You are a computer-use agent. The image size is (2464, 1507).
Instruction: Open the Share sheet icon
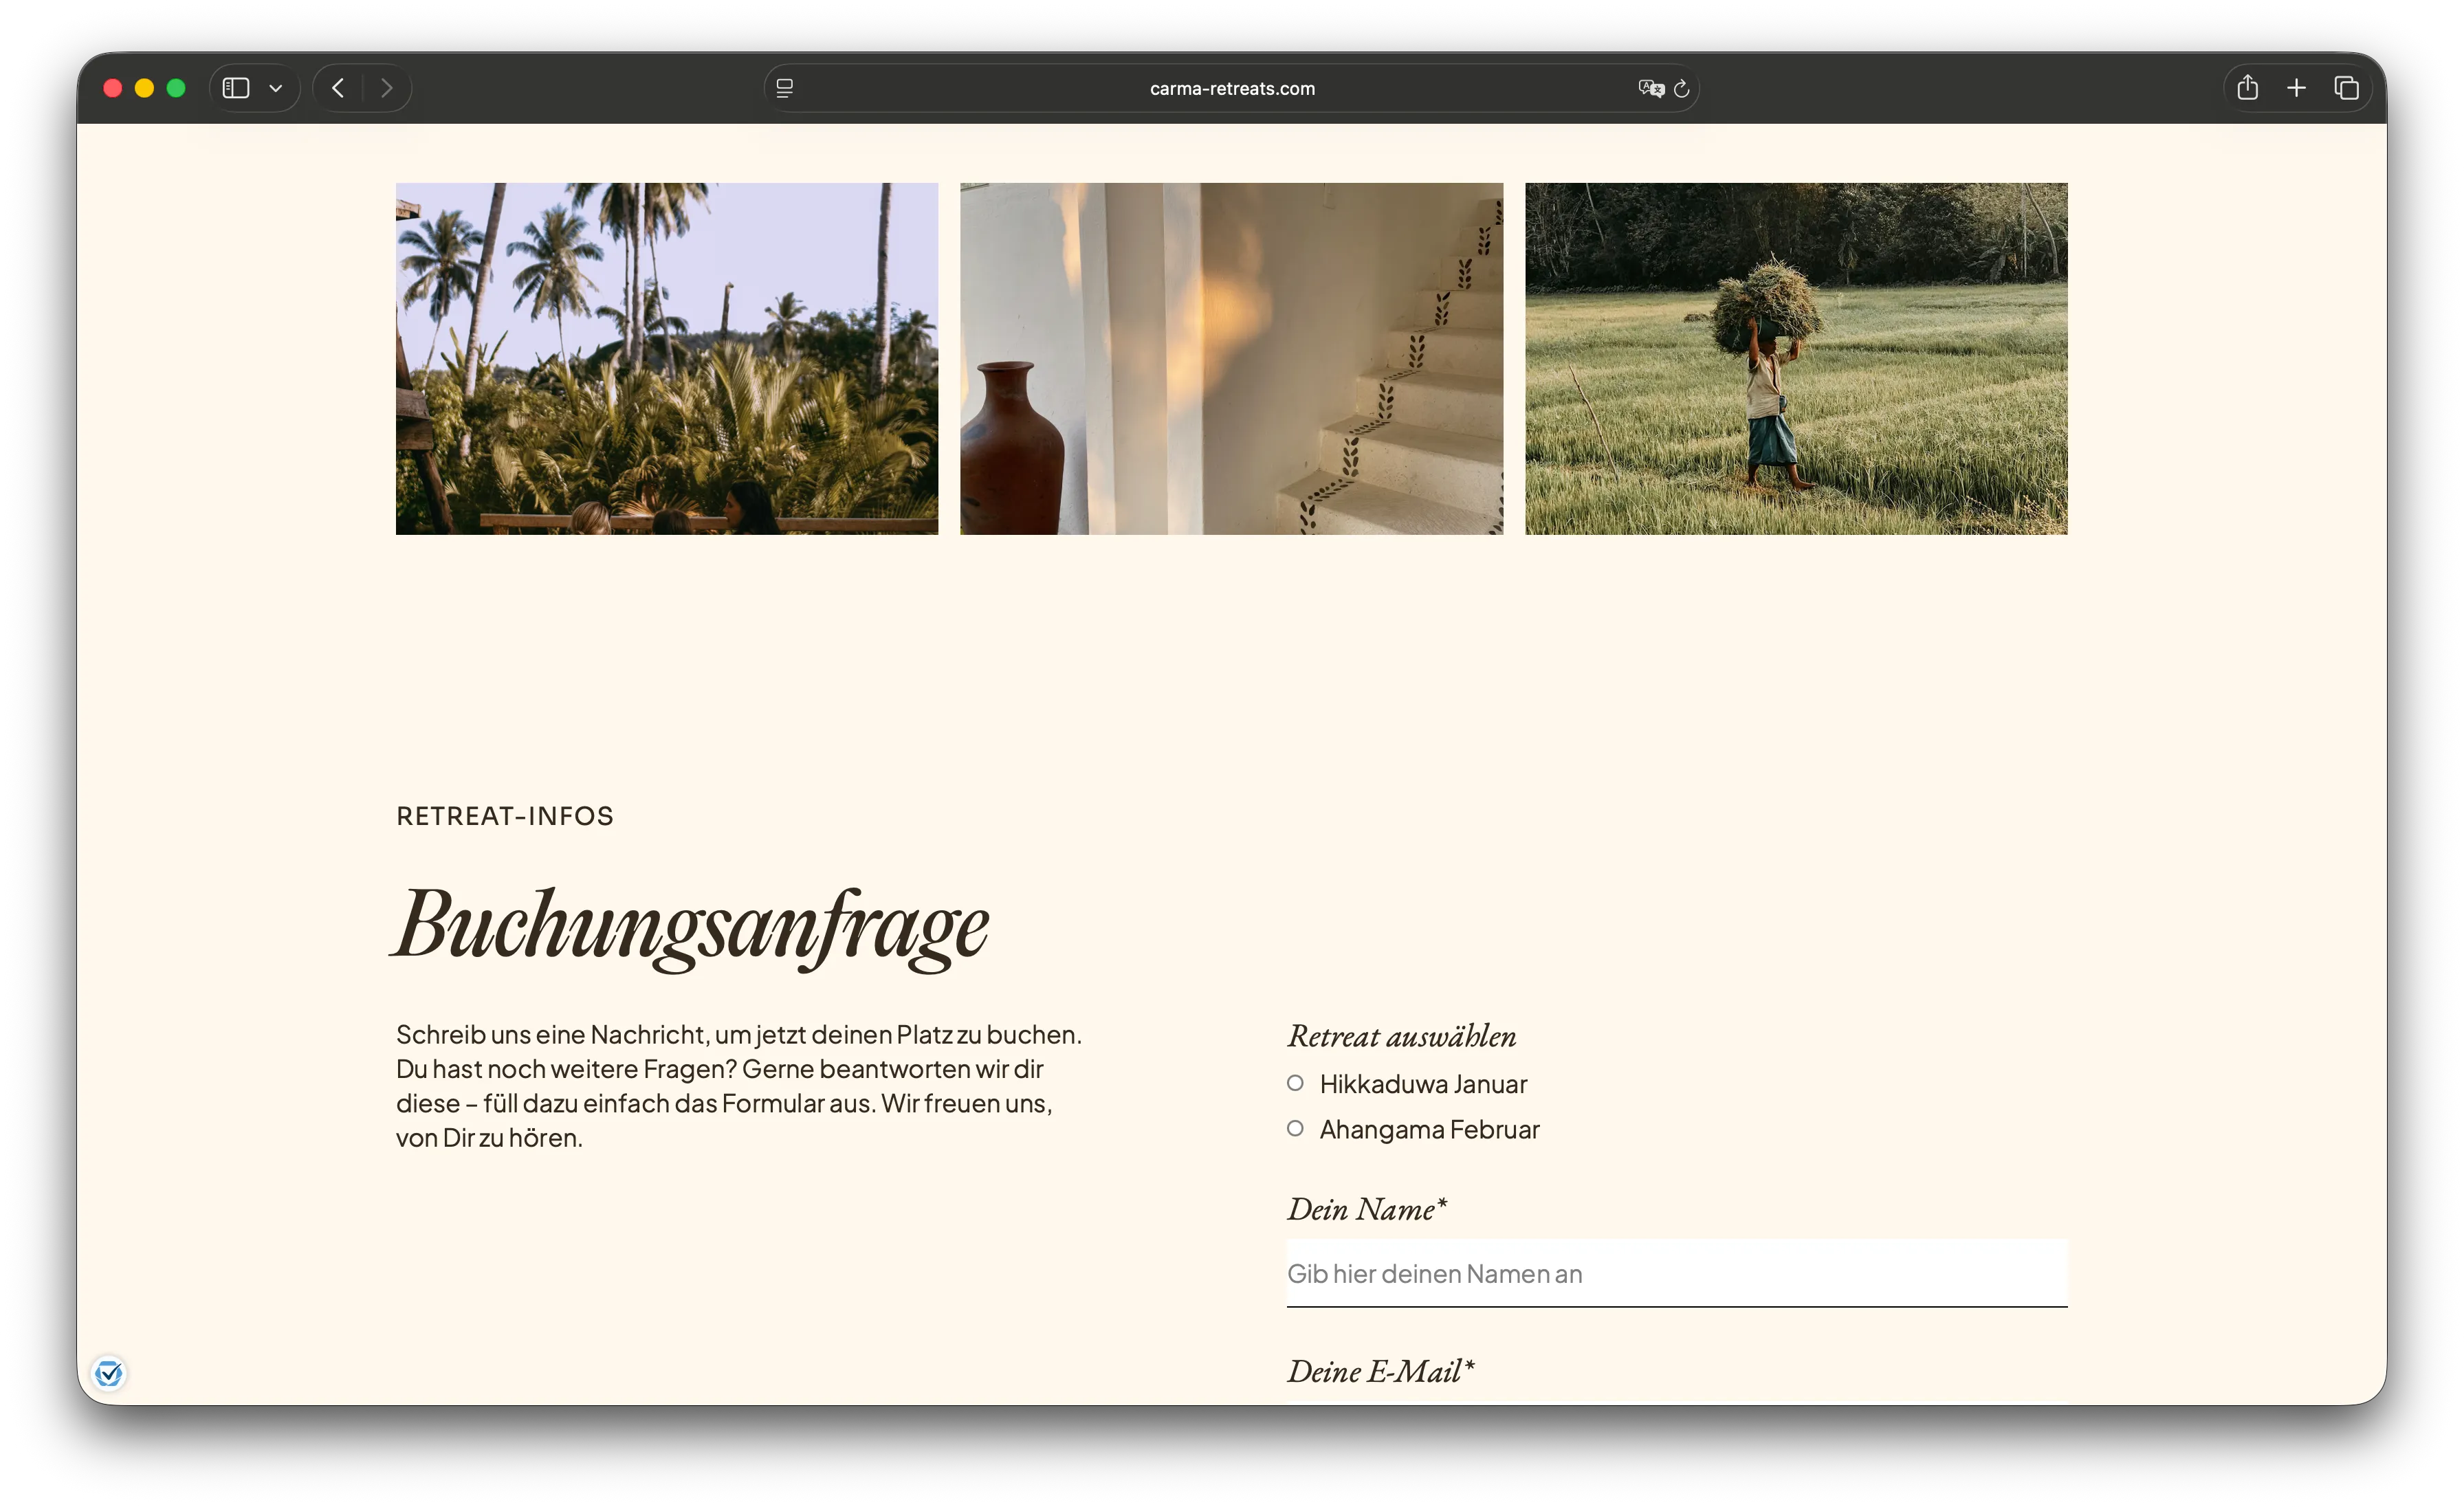click(2247, 88)
